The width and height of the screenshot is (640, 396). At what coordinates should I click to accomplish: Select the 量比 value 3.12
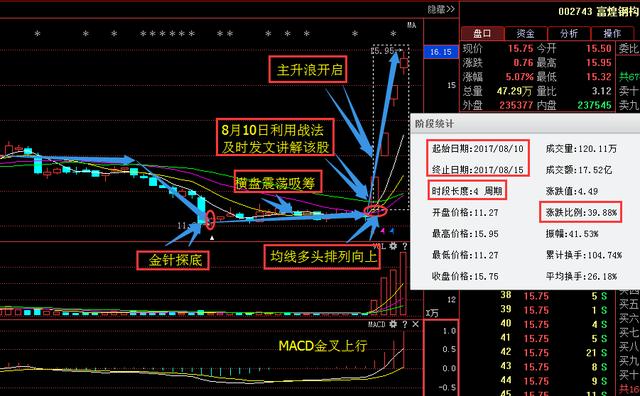602,91
